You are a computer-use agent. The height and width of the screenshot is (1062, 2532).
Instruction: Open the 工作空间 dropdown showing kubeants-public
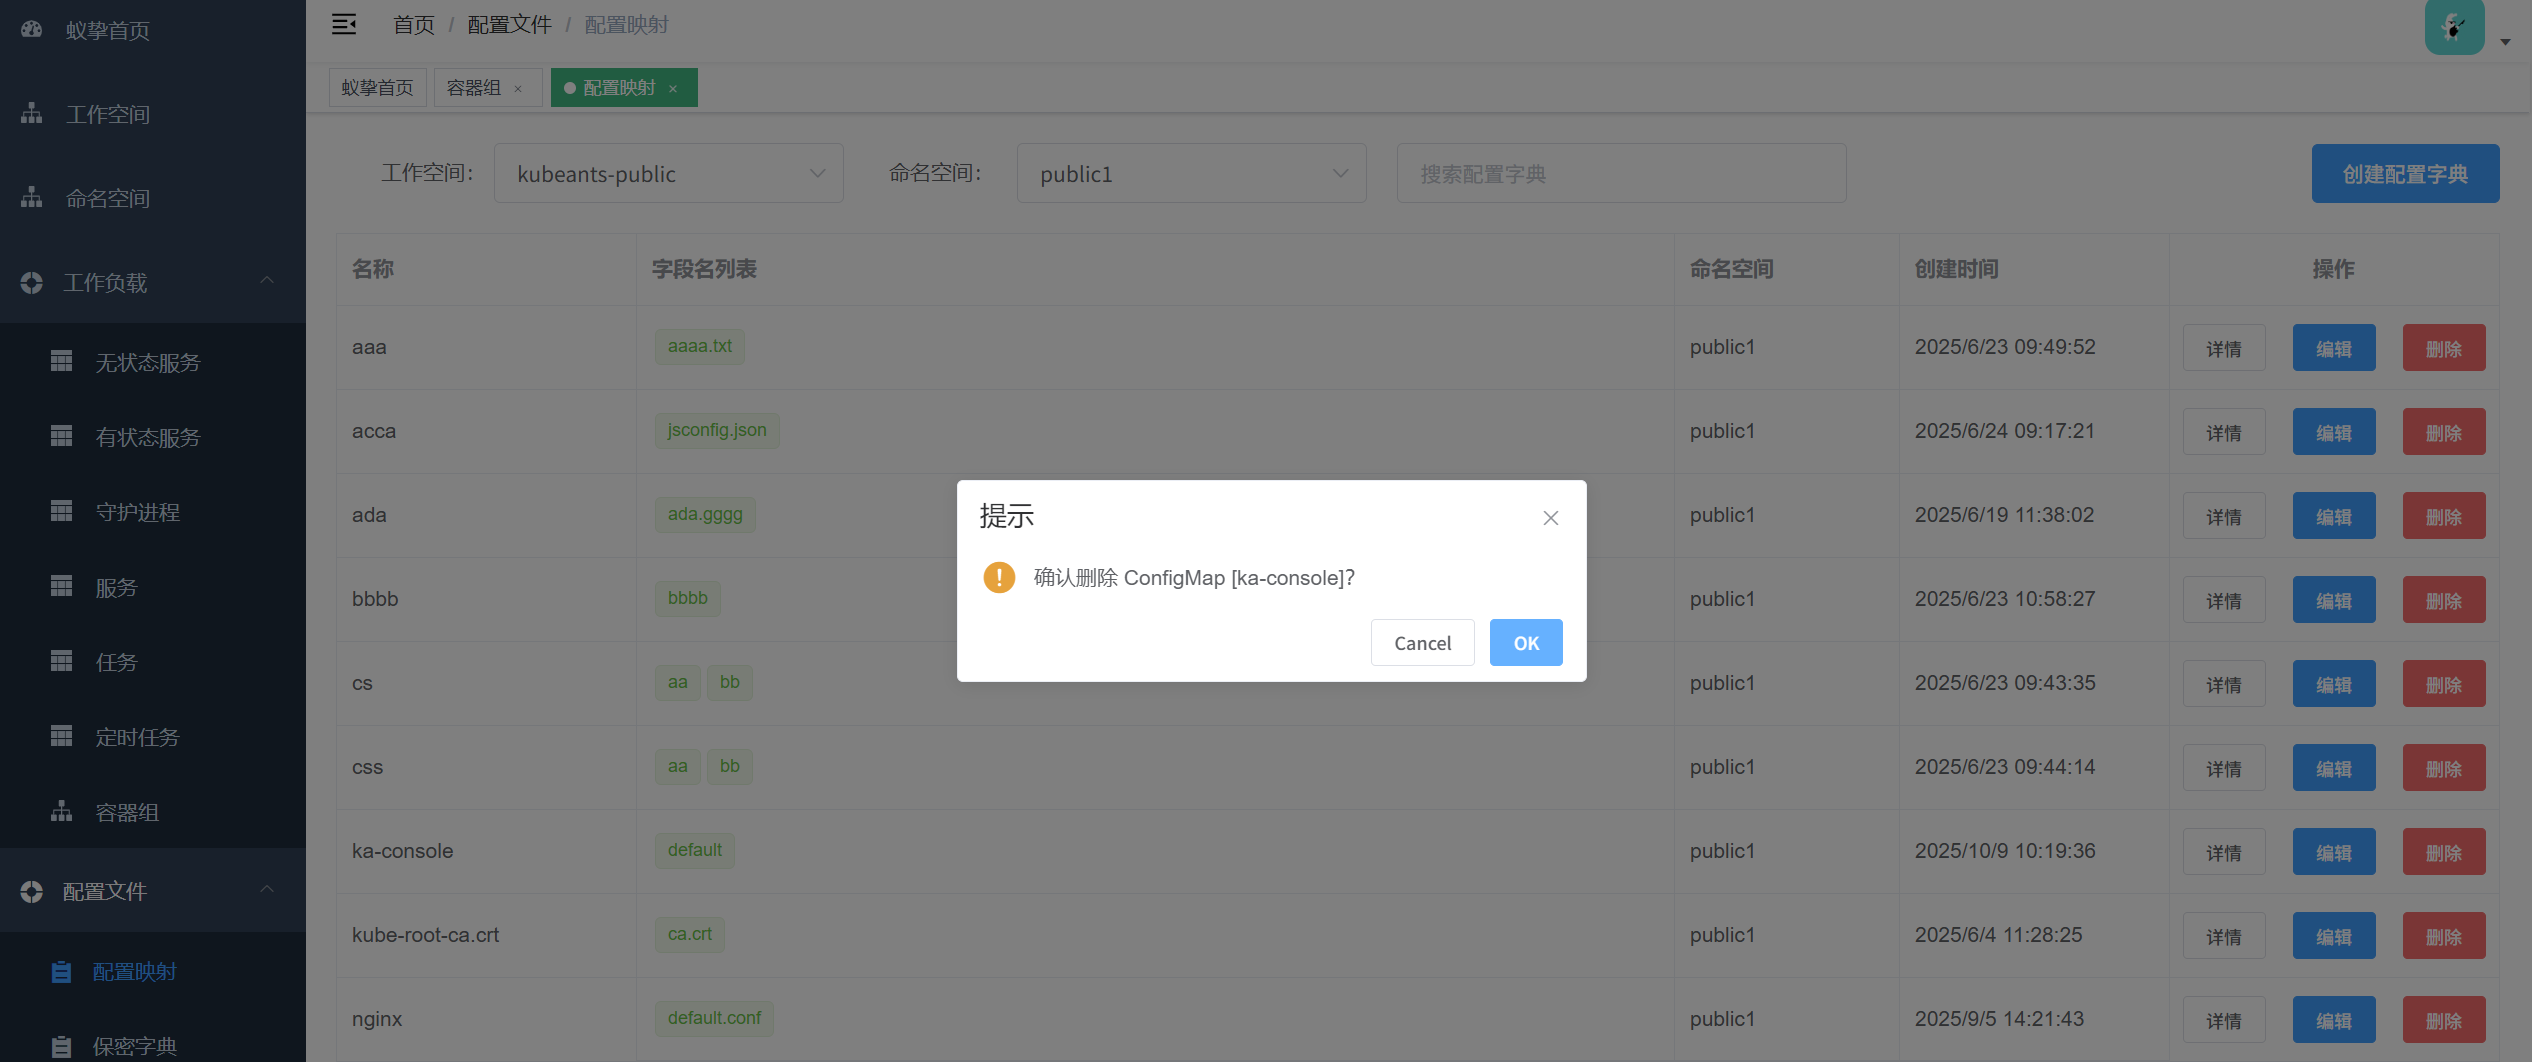click(668, 174)
